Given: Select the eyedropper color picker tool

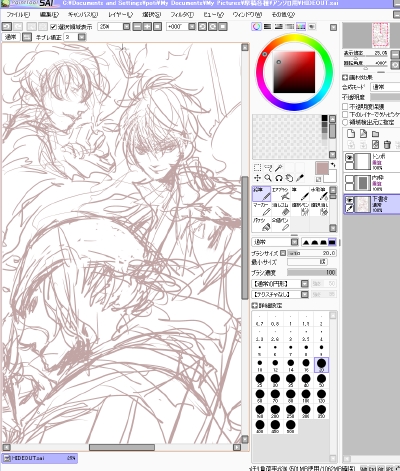Looking at the screenshot, I should (300, 178).
